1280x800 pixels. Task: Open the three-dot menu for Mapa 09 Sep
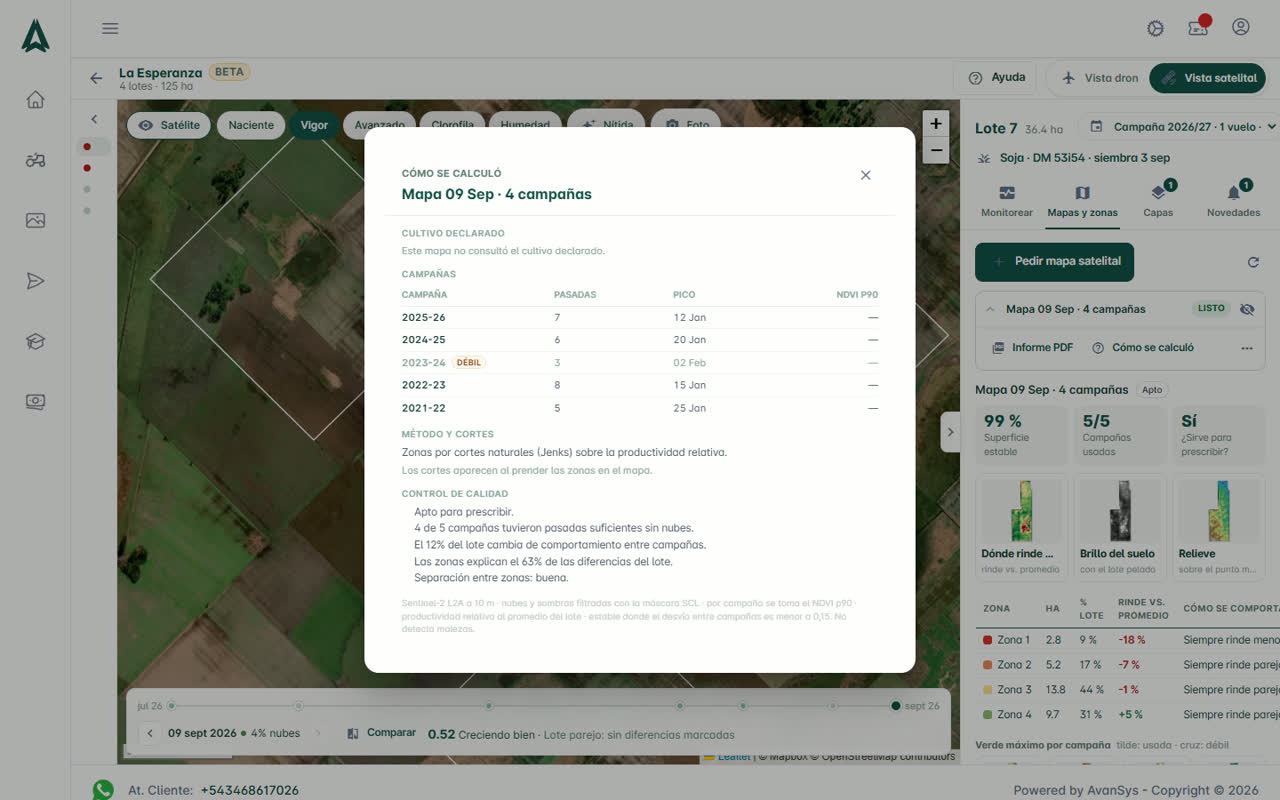1246,348
